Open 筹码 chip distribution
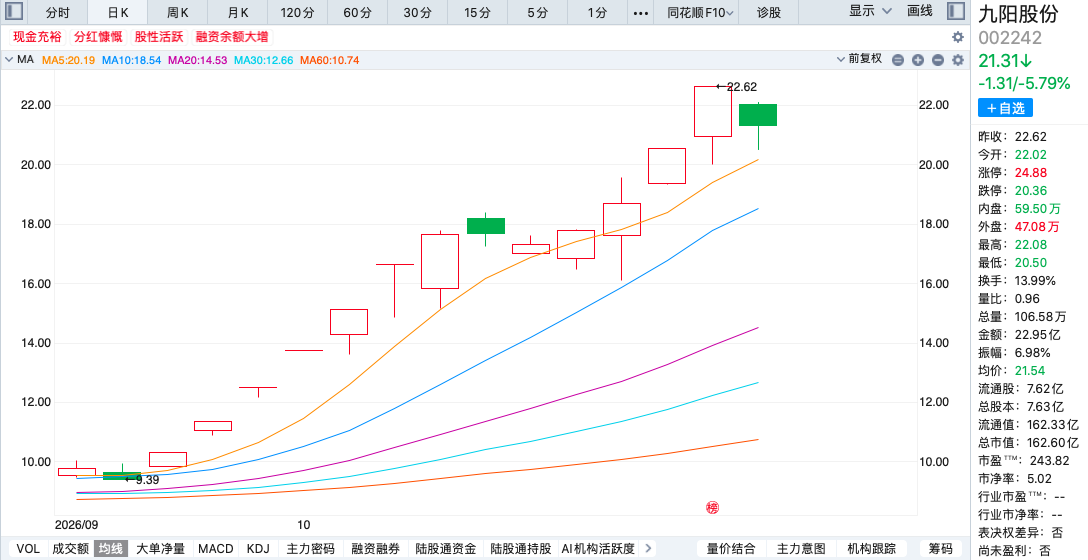The width and height of the screenshot is (1088, 560). point(940,548)
